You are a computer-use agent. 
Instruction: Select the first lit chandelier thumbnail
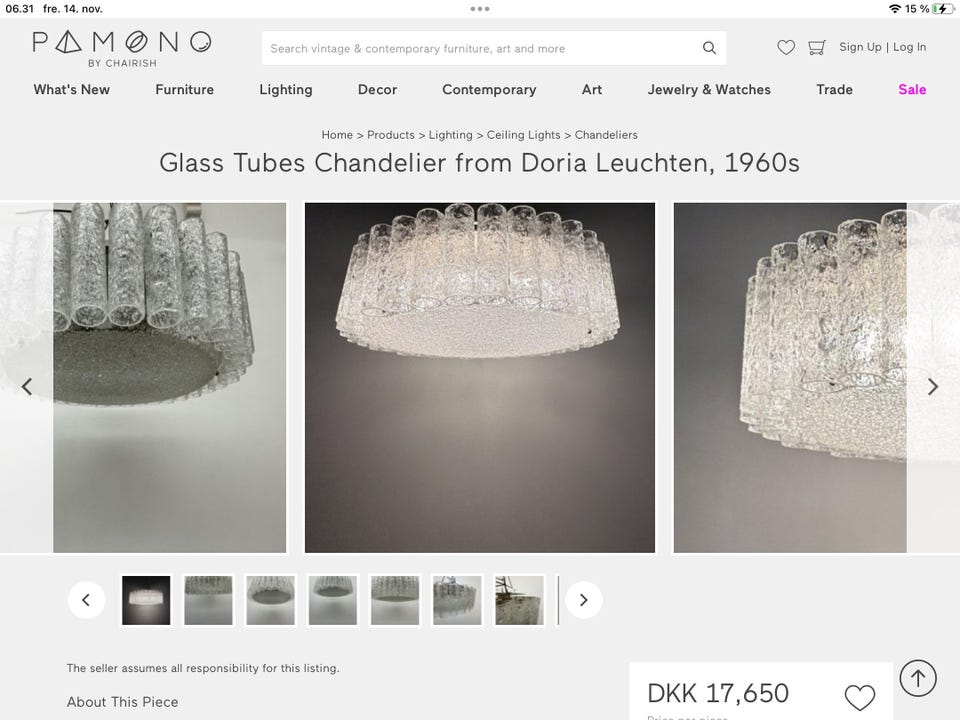[x=146, y=600]
